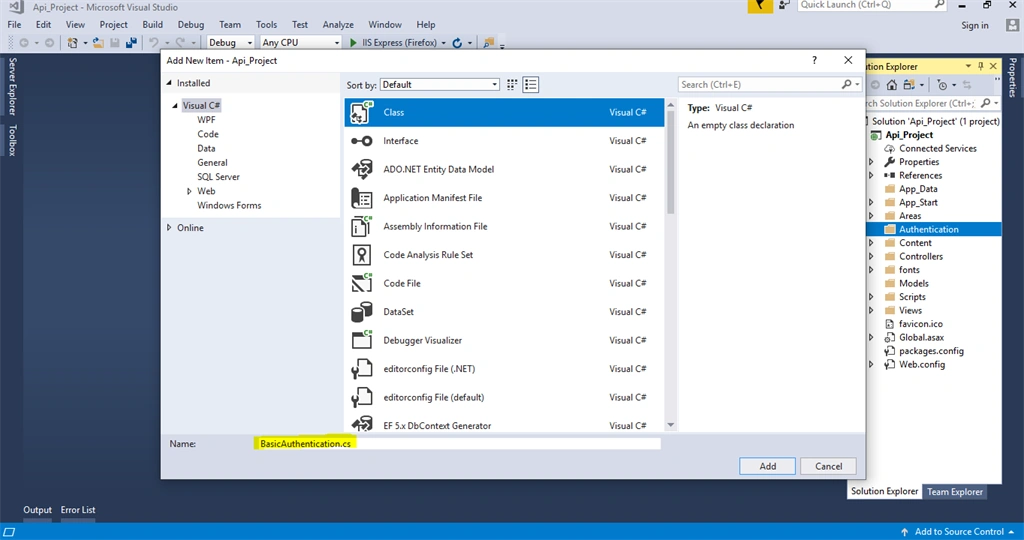Expand the Web category node

pyautogui.click(x=189, y=191)
